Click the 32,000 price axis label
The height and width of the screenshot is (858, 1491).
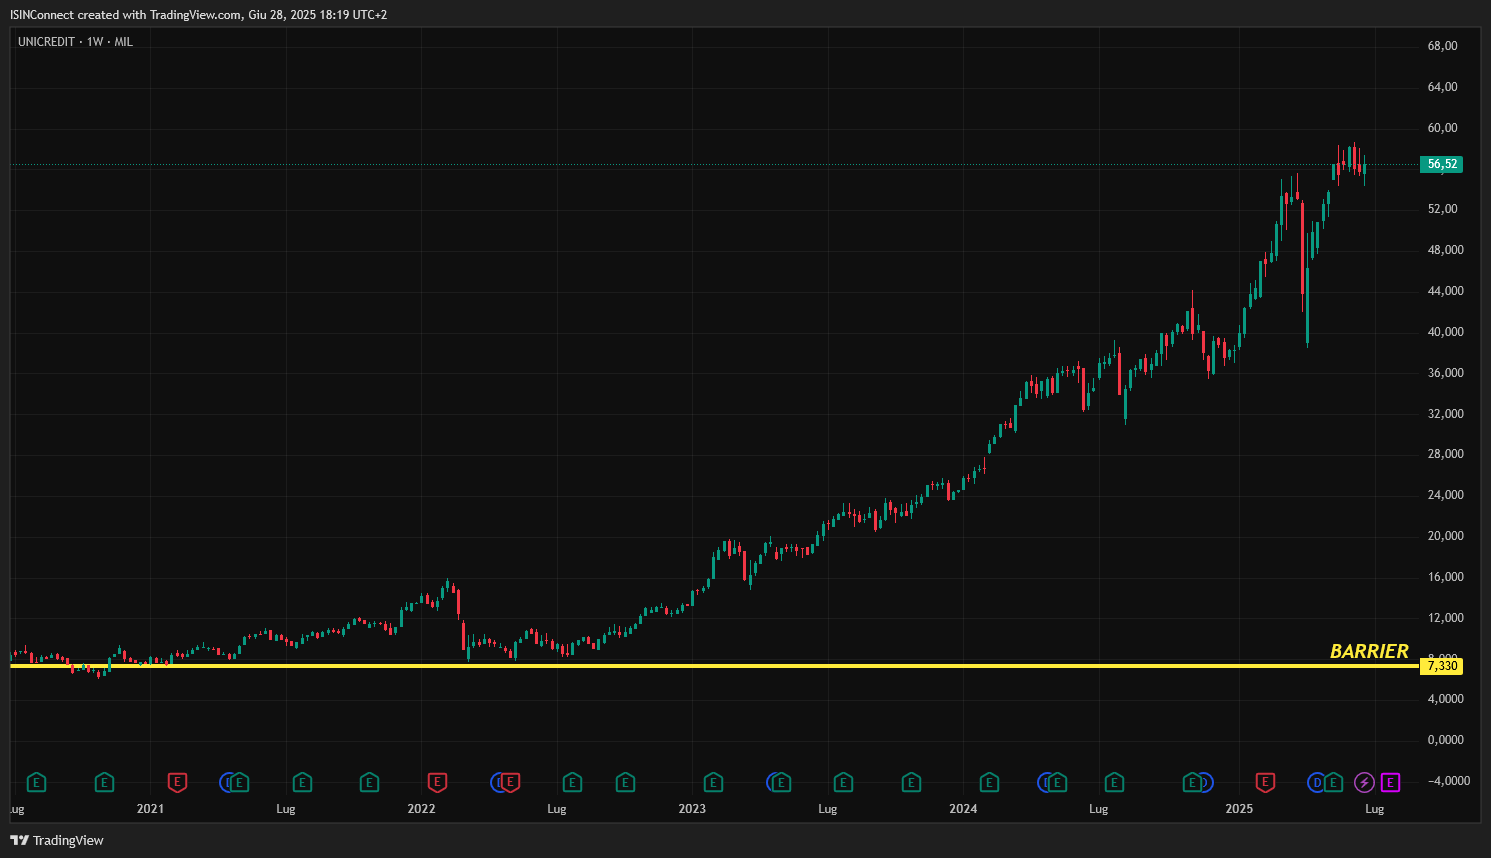1445,414
